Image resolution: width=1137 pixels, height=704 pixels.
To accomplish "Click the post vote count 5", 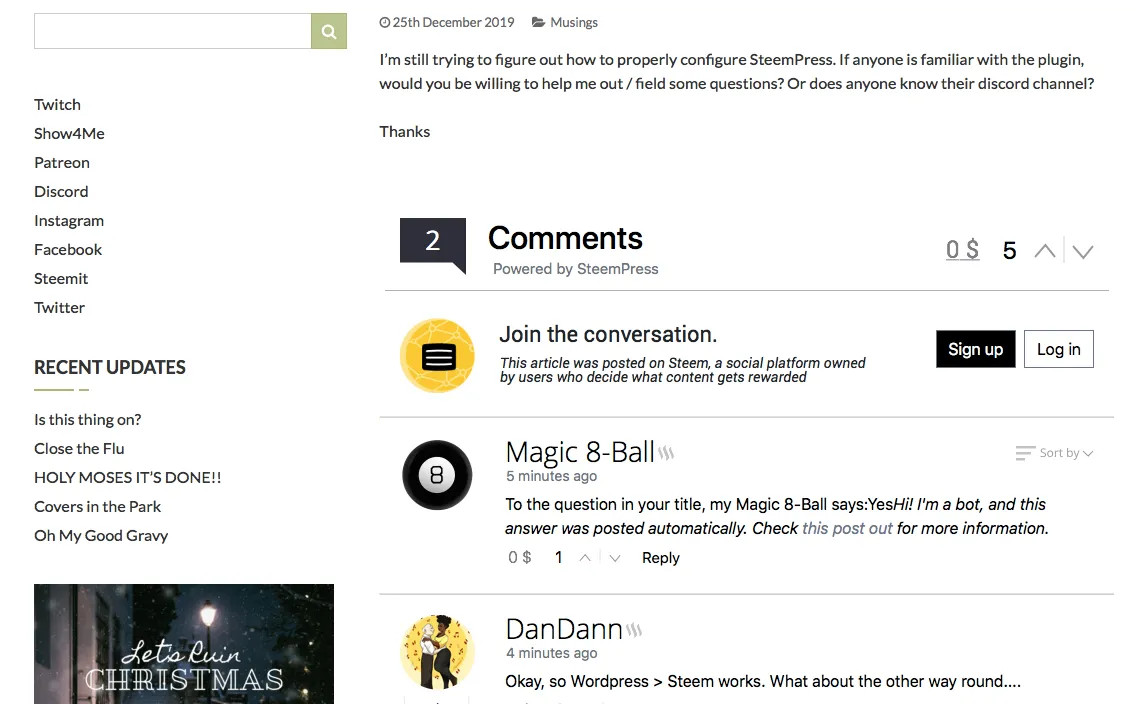I will [1009, 251].
